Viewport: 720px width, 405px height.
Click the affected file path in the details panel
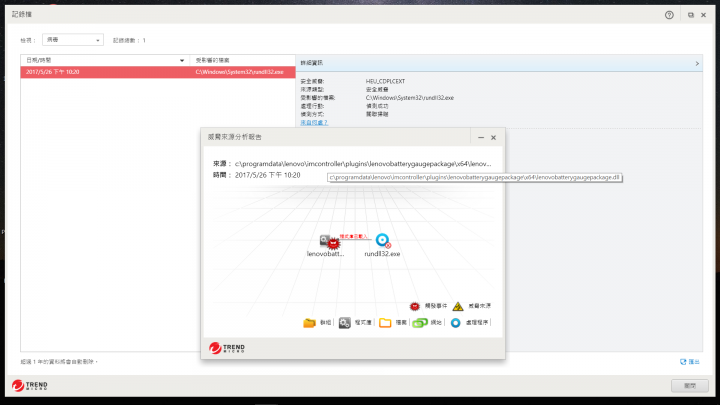(x=410, y=98)
